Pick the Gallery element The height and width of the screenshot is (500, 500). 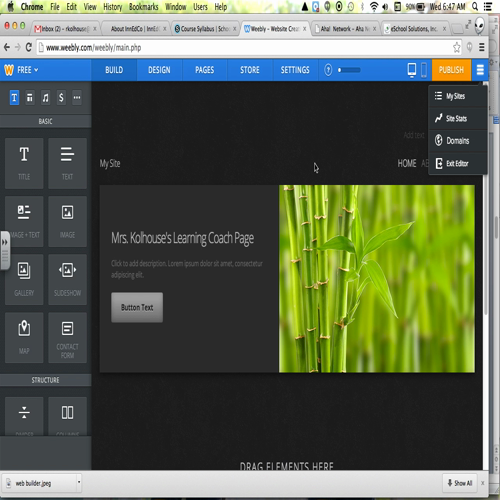24,279
